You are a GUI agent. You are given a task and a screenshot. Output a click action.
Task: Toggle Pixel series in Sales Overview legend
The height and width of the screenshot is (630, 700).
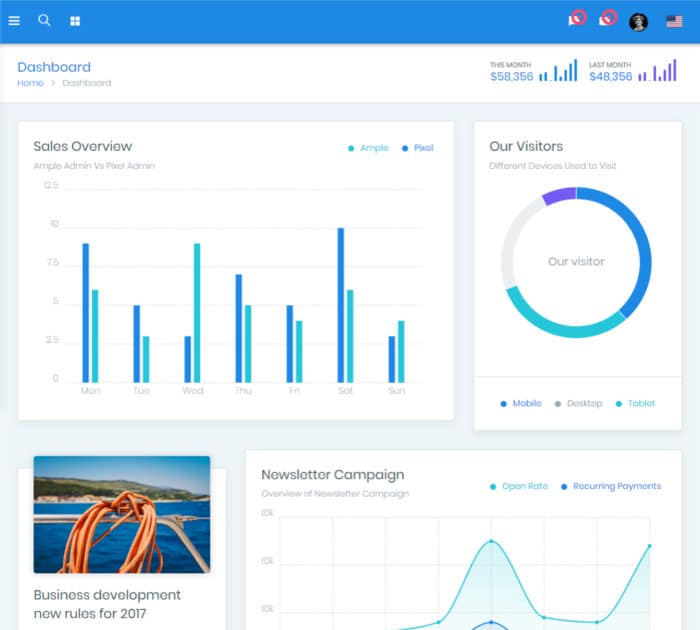(x=418, y=148)
